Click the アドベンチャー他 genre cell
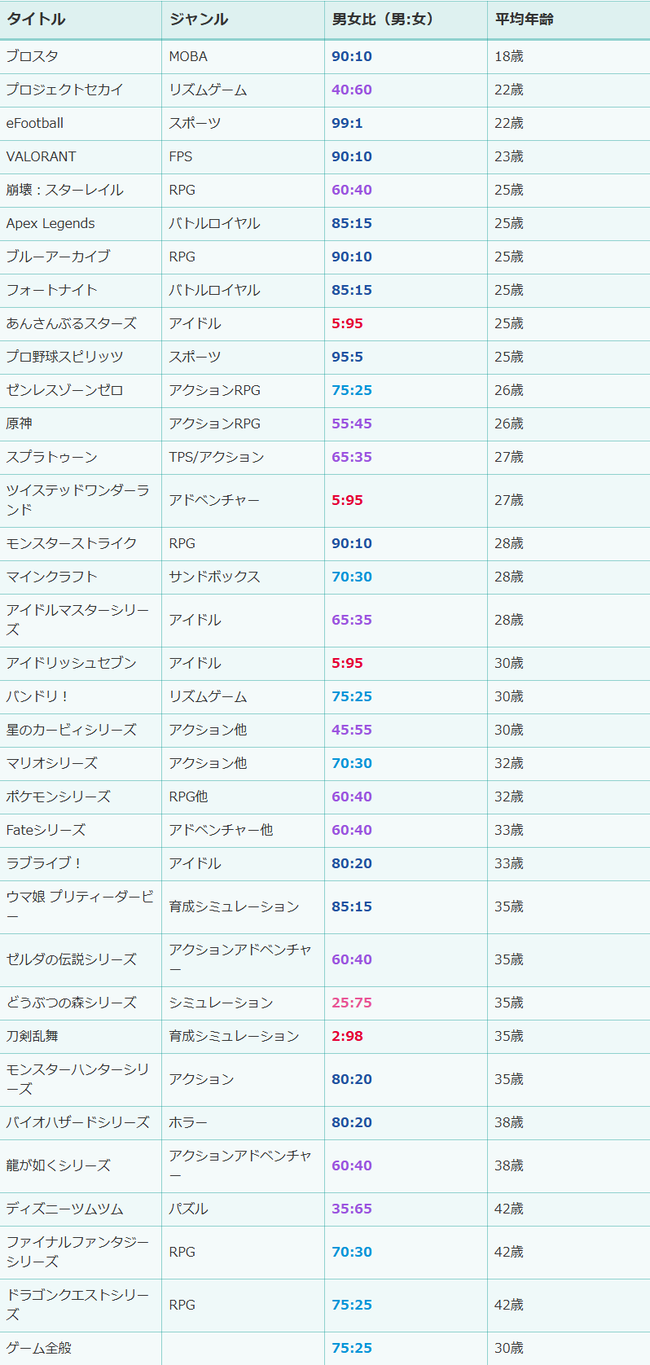This screenshot has height=1365, width=650. [243, 830]
